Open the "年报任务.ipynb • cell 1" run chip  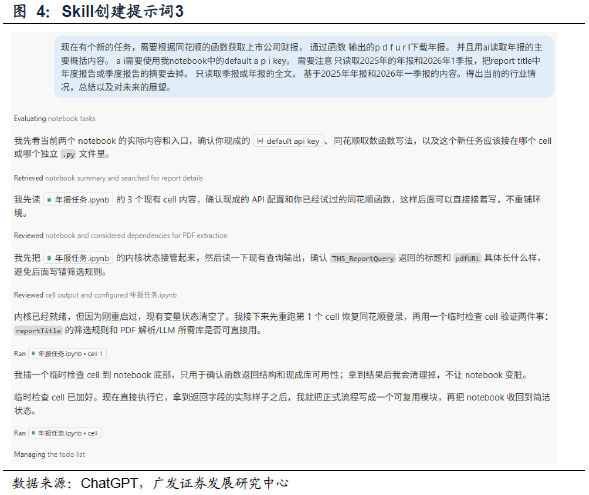(x=68, y=354)
